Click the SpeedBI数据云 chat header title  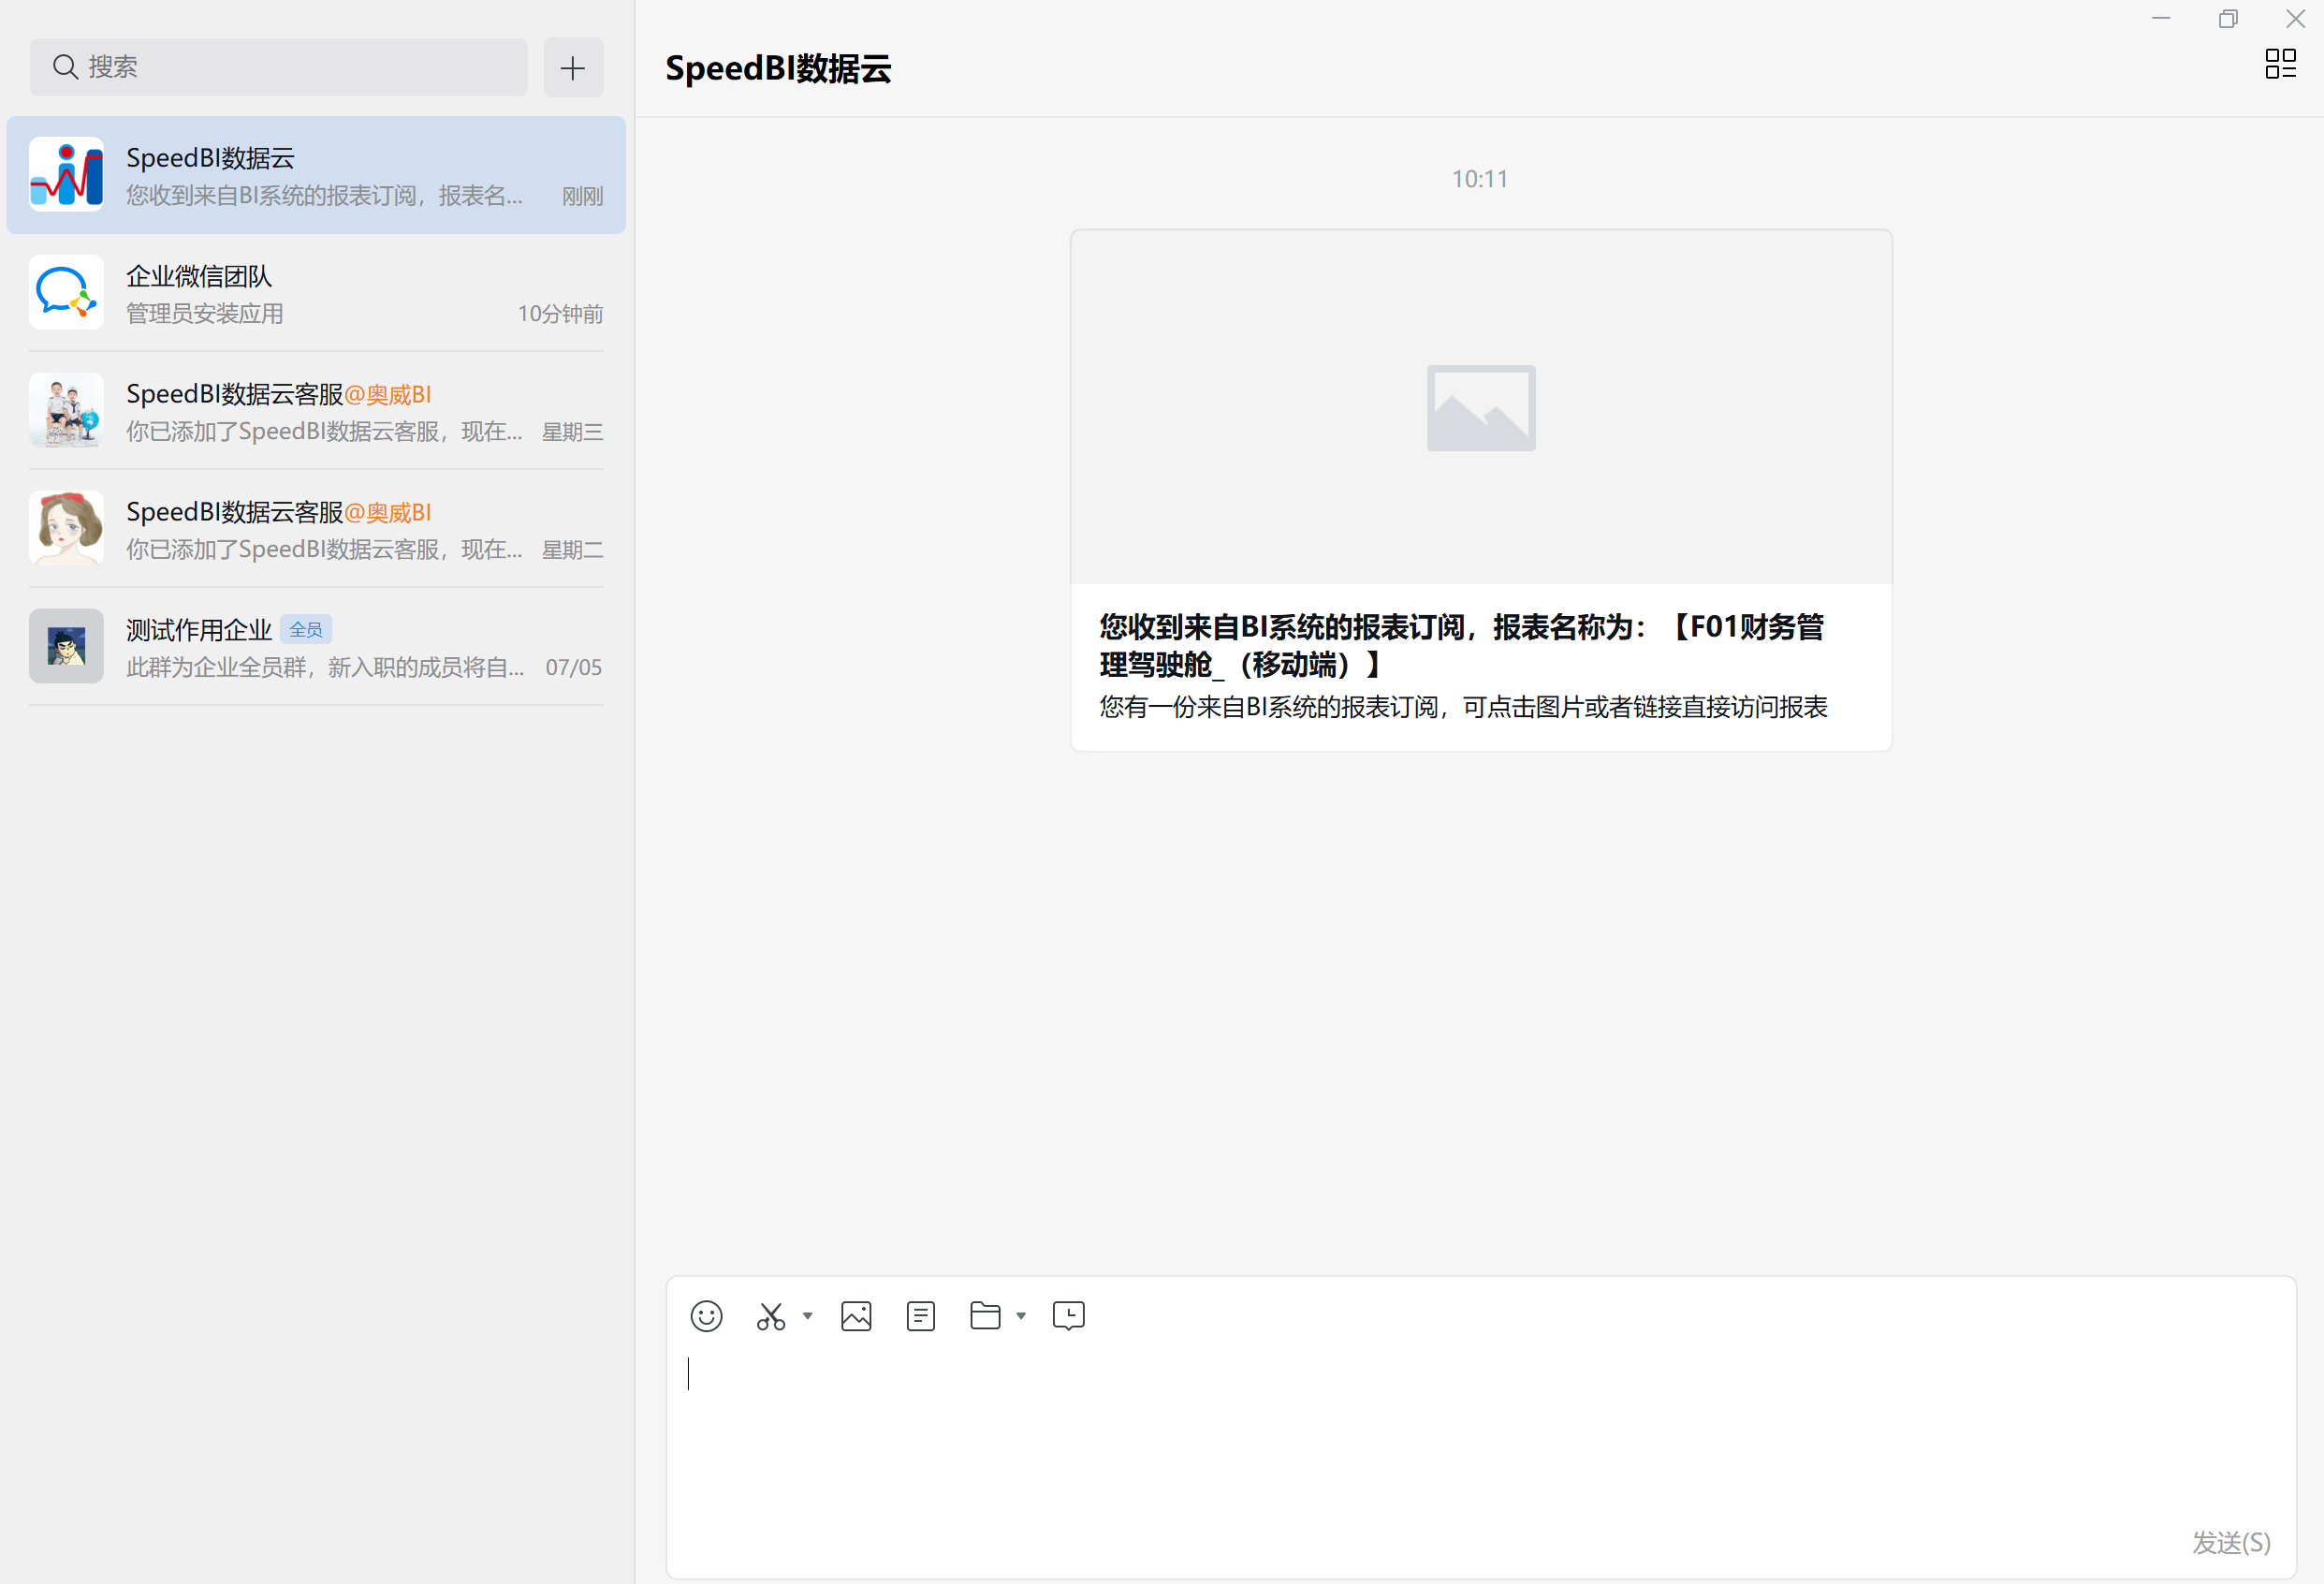[778, 68]
